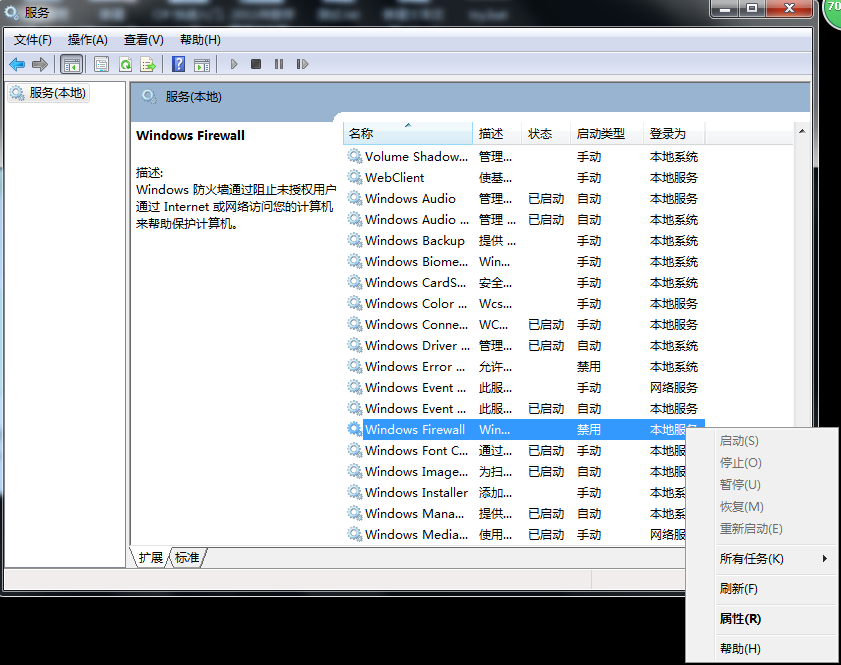This screenshot has width=841, height=665.
Task: Expand 所有任务(K) submenu arrow
Action: tap(824, 558)
